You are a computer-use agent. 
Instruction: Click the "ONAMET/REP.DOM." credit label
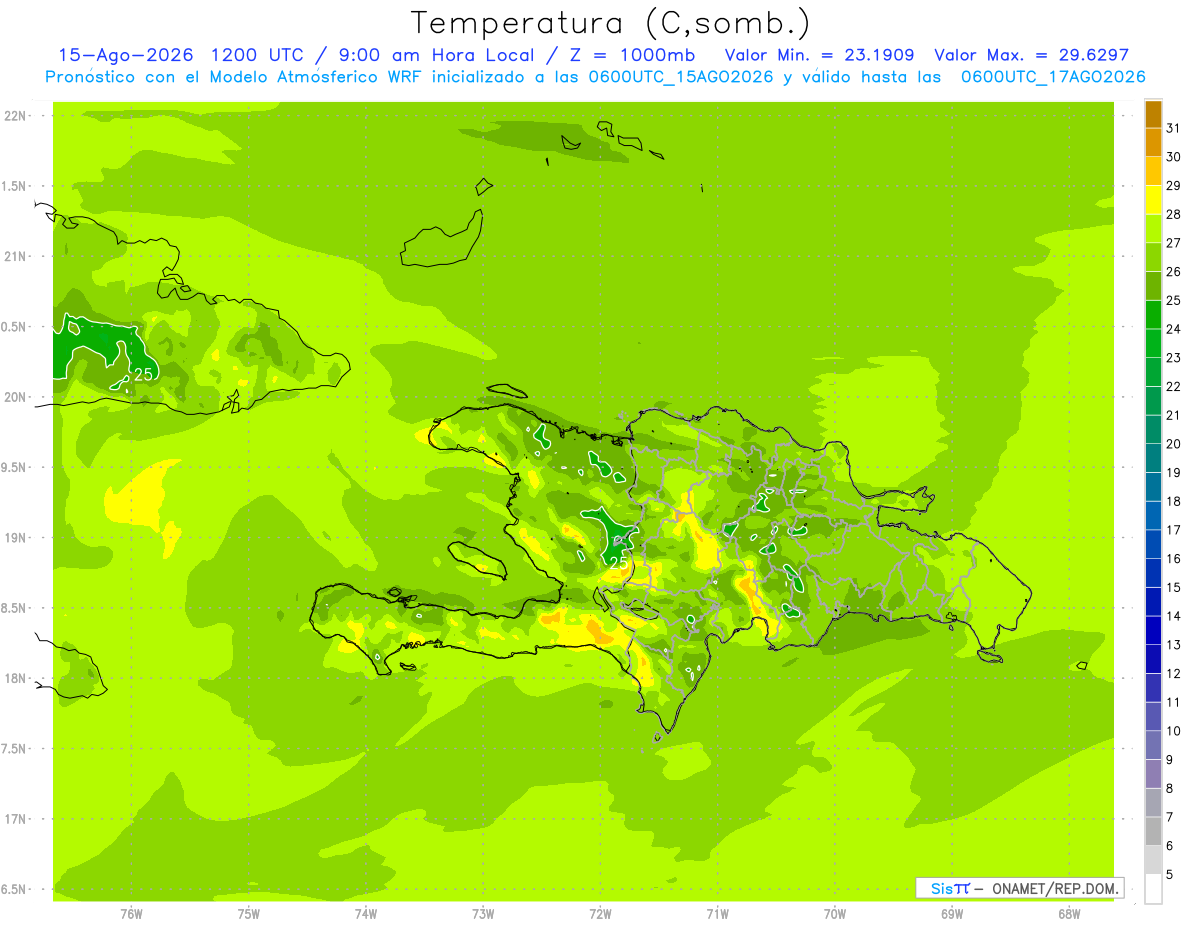tap(1056, 888)
